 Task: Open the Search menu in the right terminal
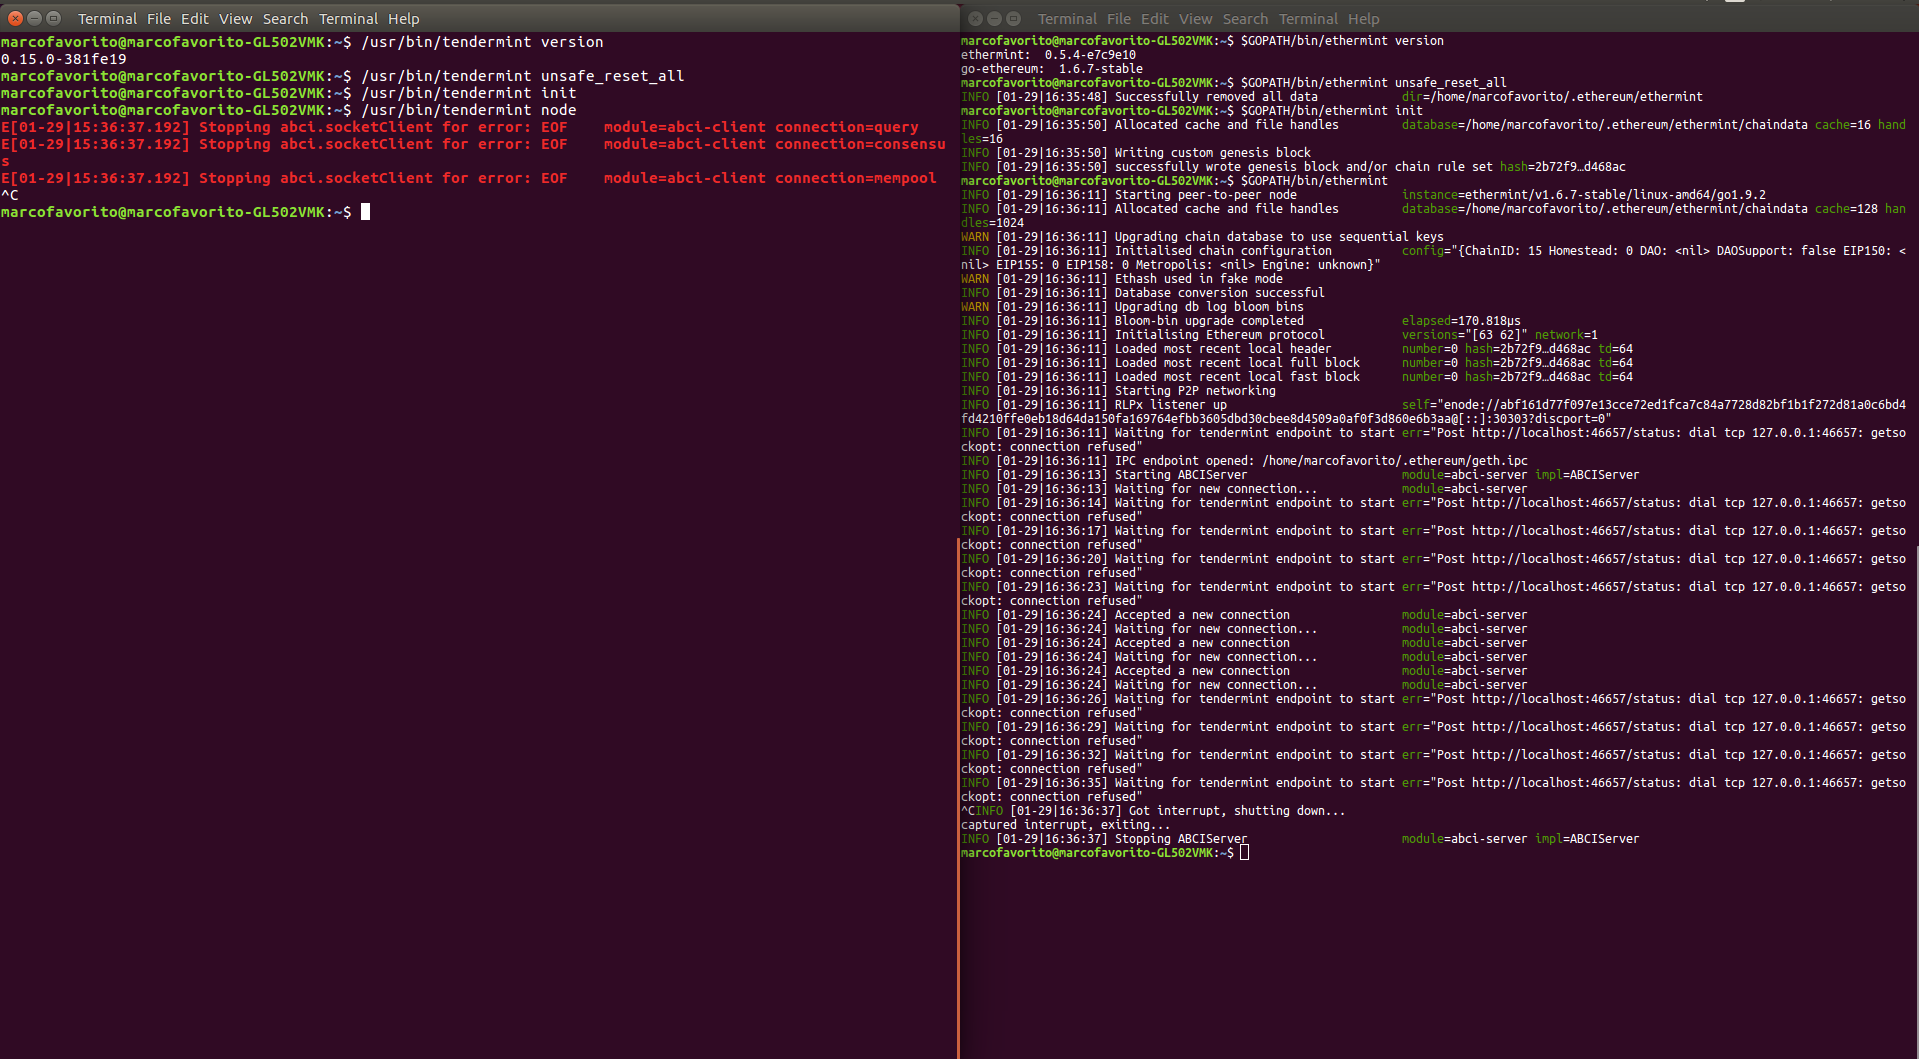pos(1245,18)
